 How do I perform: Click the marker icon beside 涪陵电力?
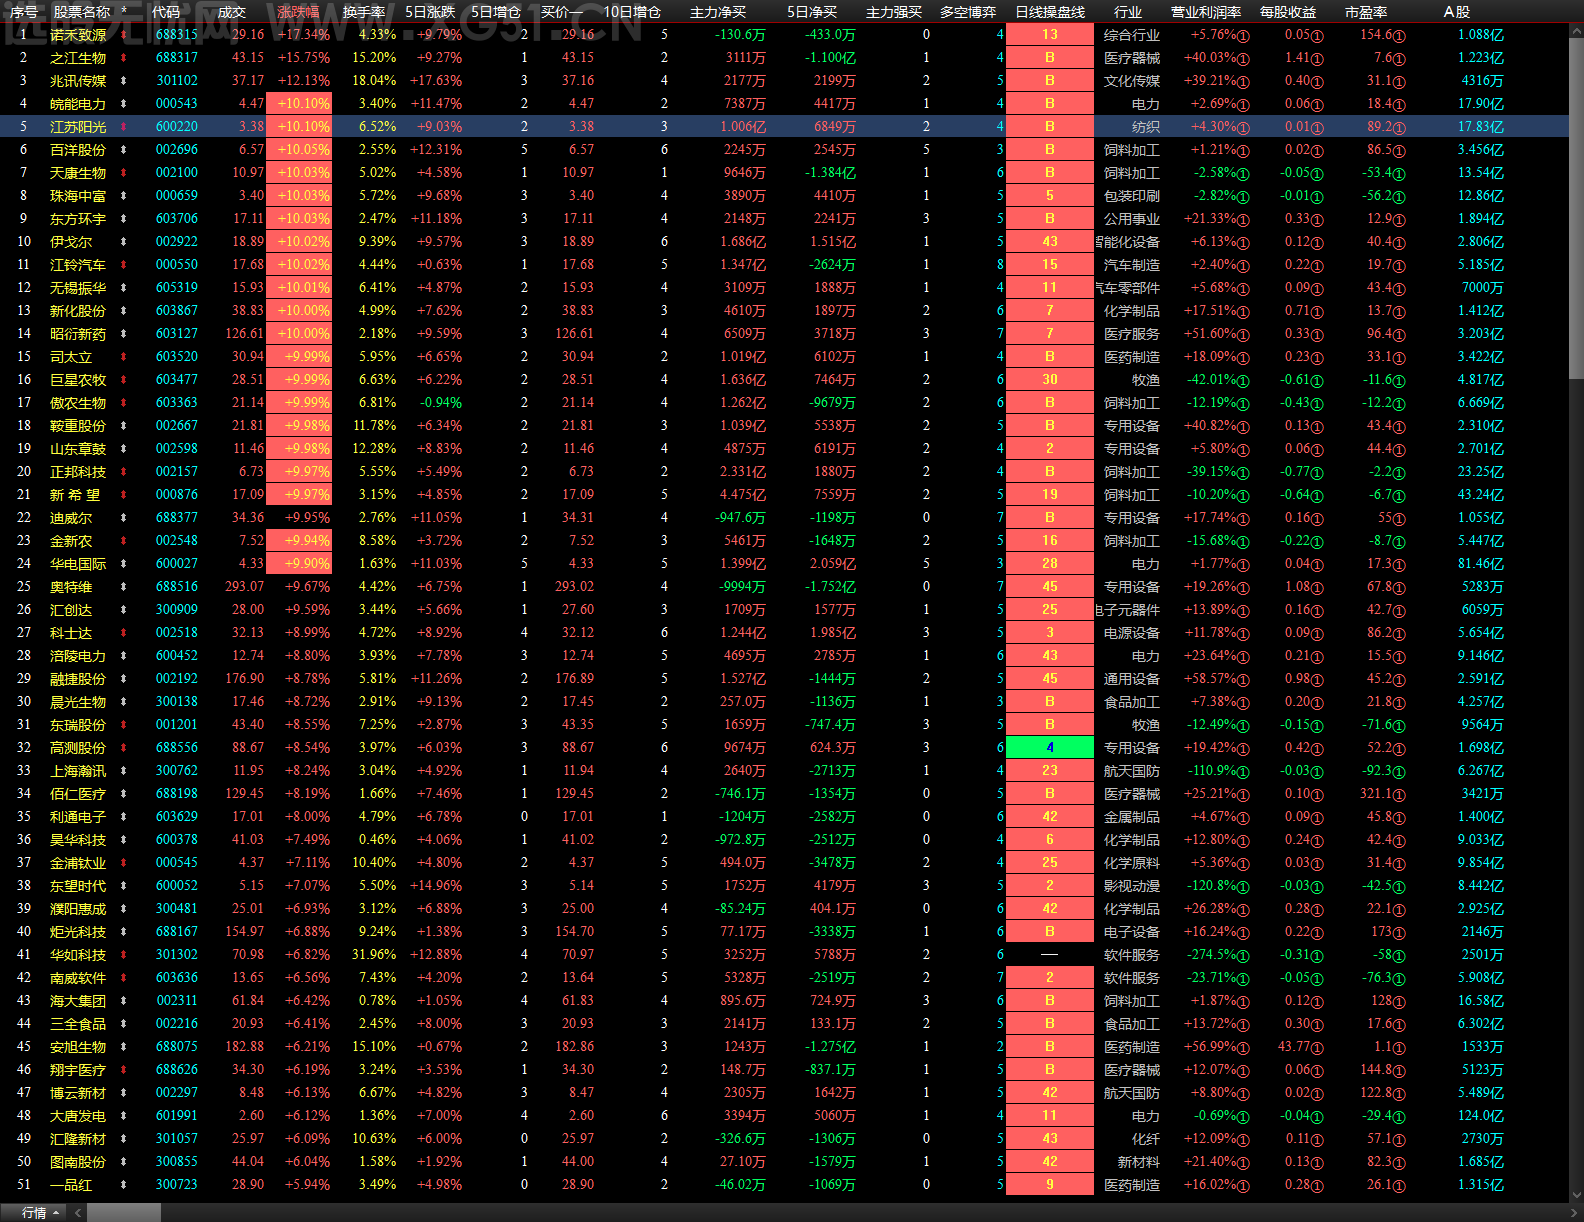tap(124, 656)
